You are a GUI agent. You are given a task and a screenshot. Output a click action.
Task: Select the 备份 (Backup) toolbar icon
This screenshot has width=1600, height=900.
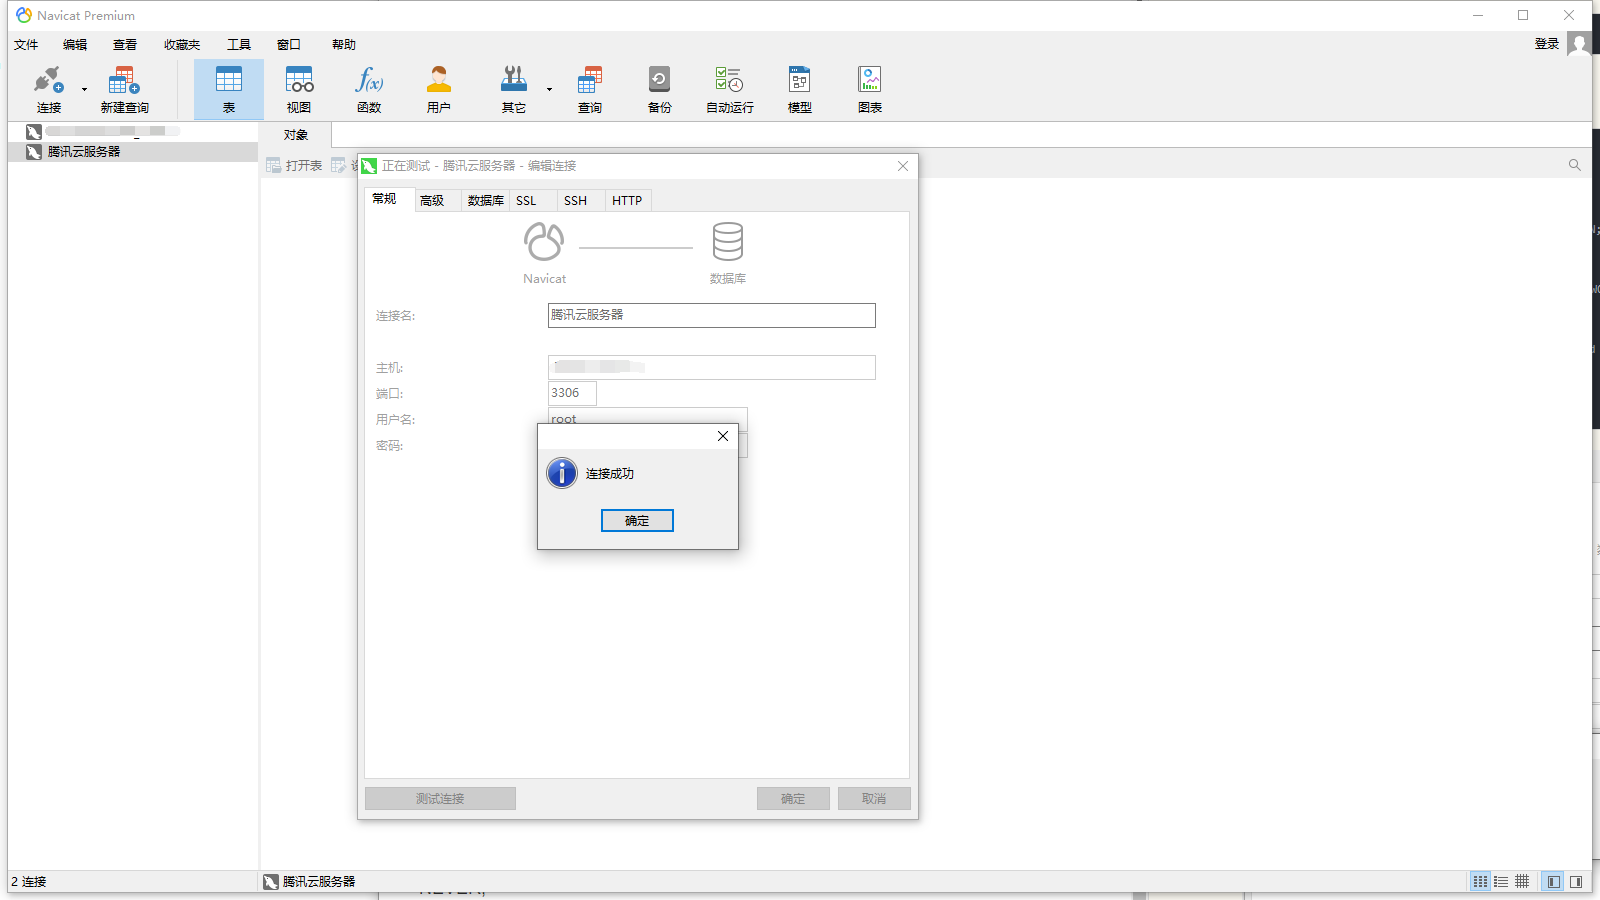click(660, 89)
